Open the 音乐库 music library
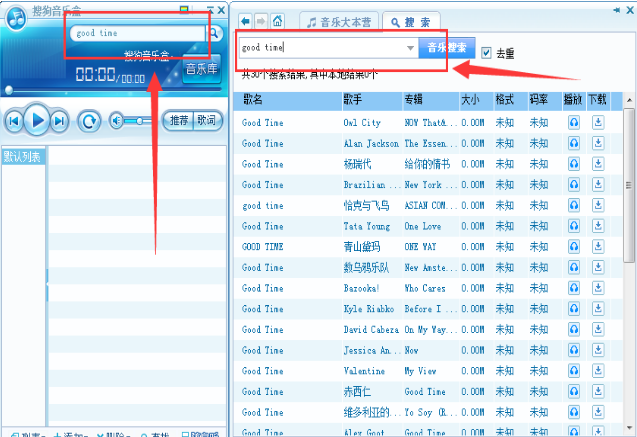The height and width of the screenshot is (437, 637). [x=202, y=69]
